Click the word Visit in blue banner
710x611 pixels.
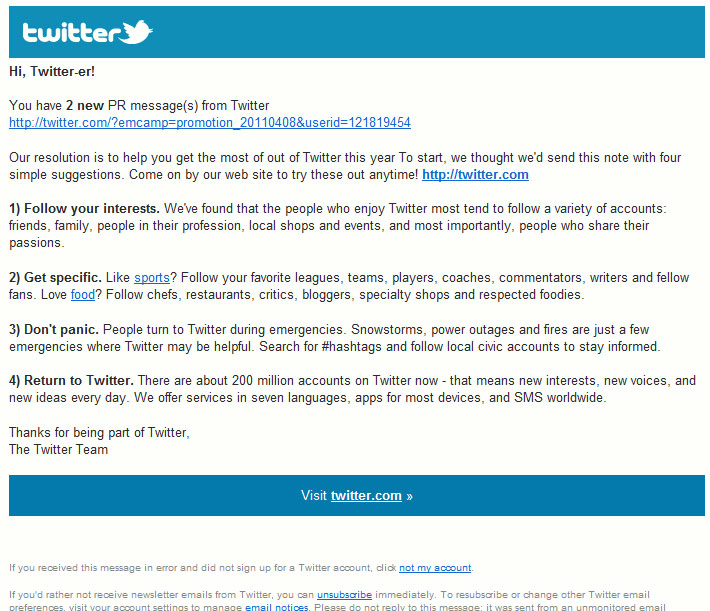coord(314,495)
